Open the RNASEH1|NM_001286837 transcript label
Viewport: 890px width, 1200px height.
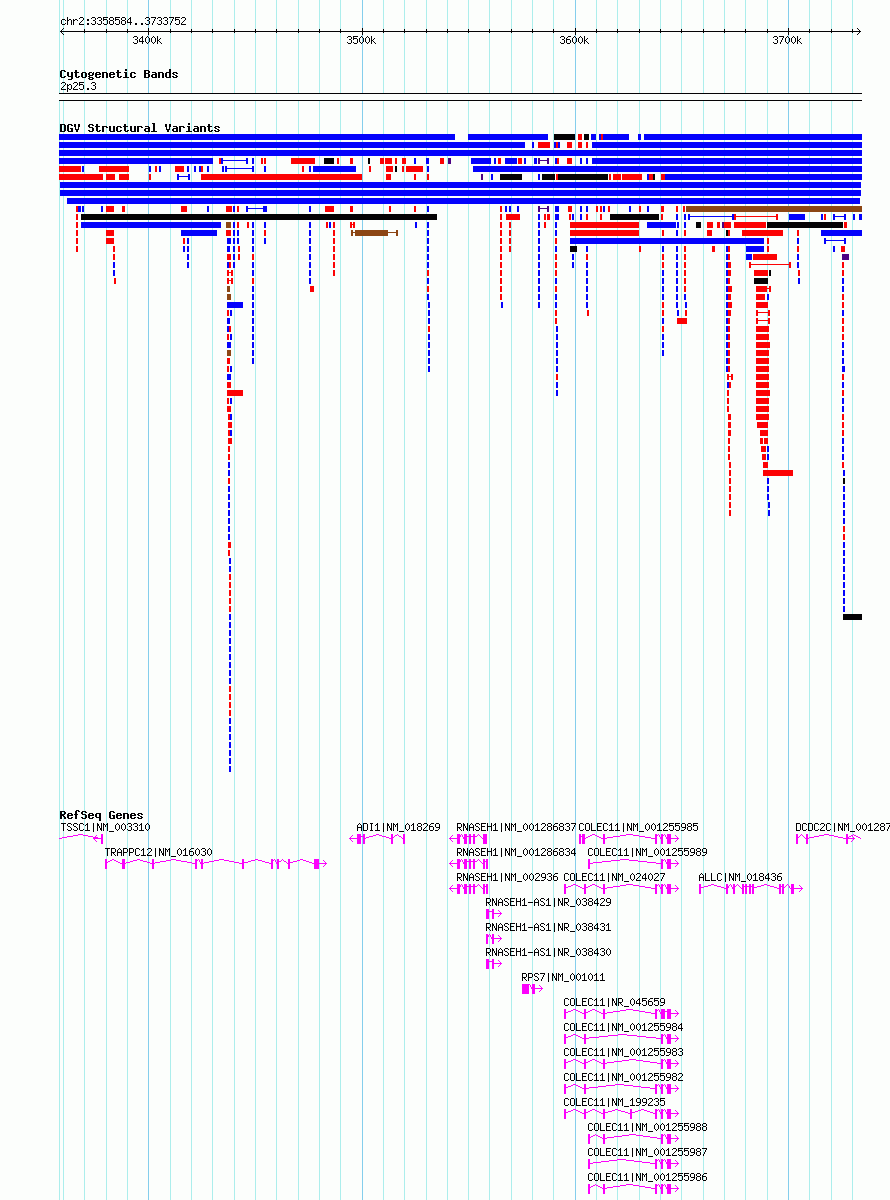516,827
